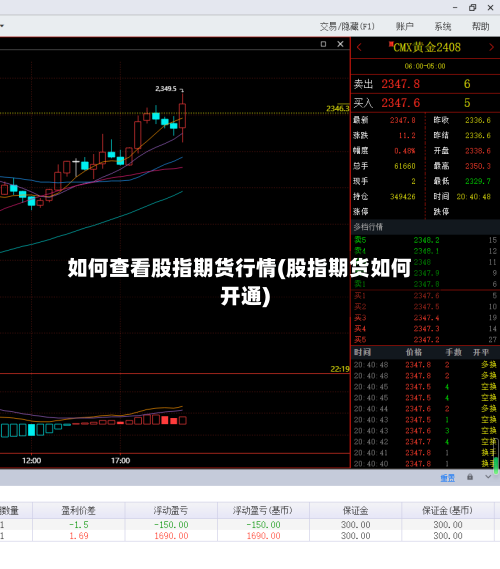Click the 盈利价差 column header
The width and height of the screenshot is (500, 569).
(79, 511)
